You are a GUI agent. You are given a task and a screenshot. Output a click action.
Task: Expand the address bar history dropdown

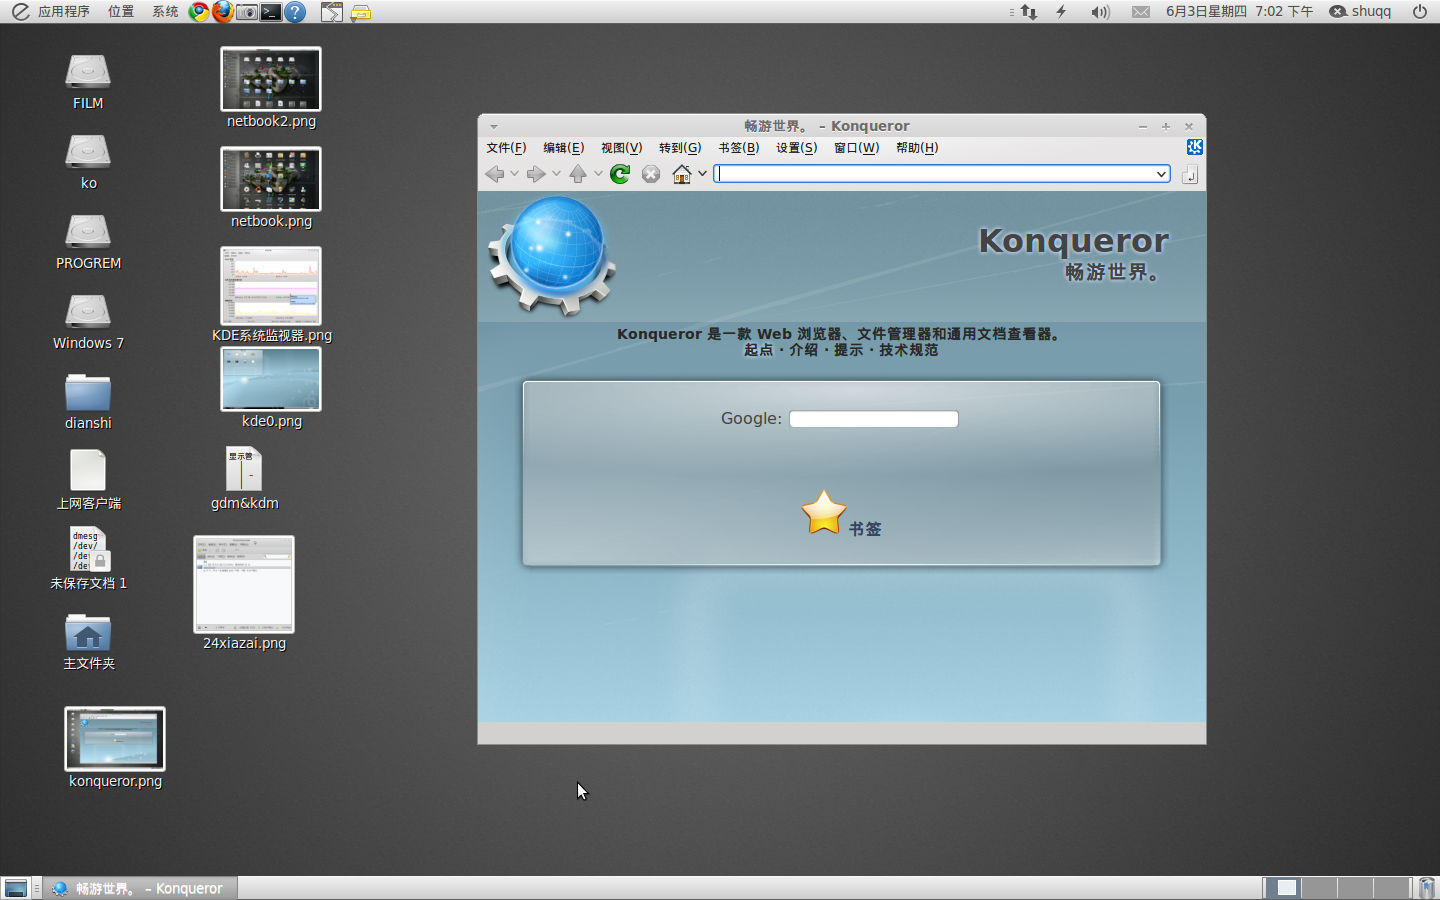tap(1159, 173)
